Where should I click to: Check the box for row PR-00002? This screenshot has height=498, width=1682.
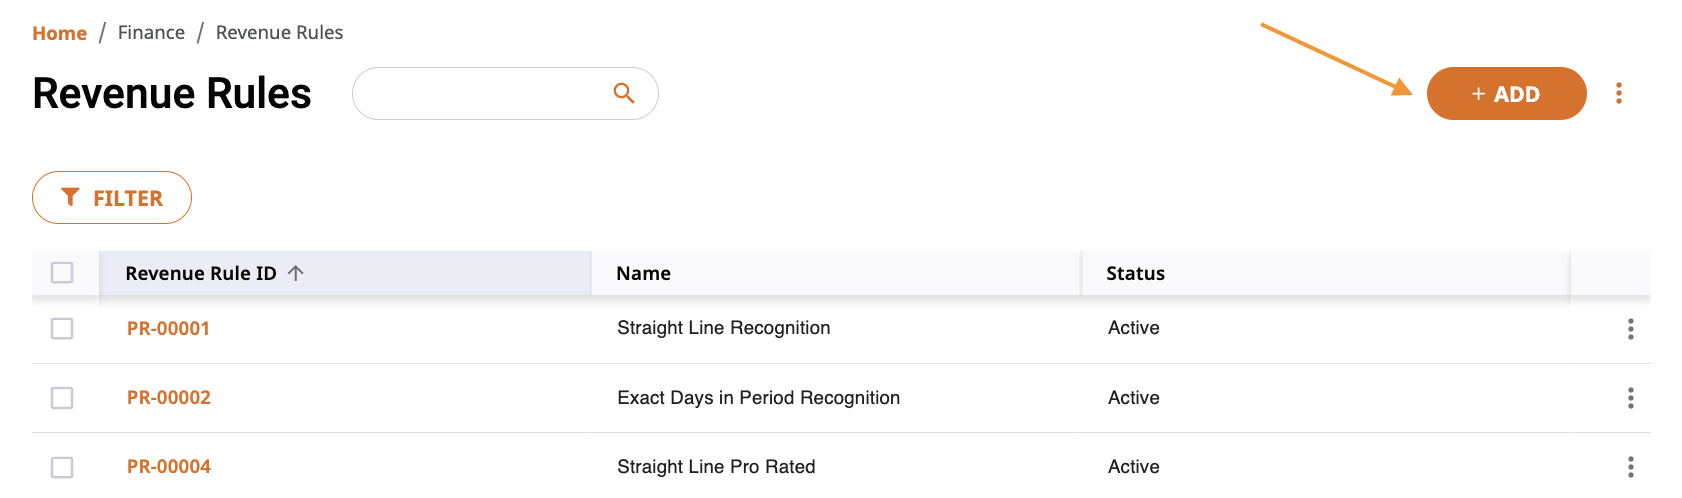tap(62, 398)
